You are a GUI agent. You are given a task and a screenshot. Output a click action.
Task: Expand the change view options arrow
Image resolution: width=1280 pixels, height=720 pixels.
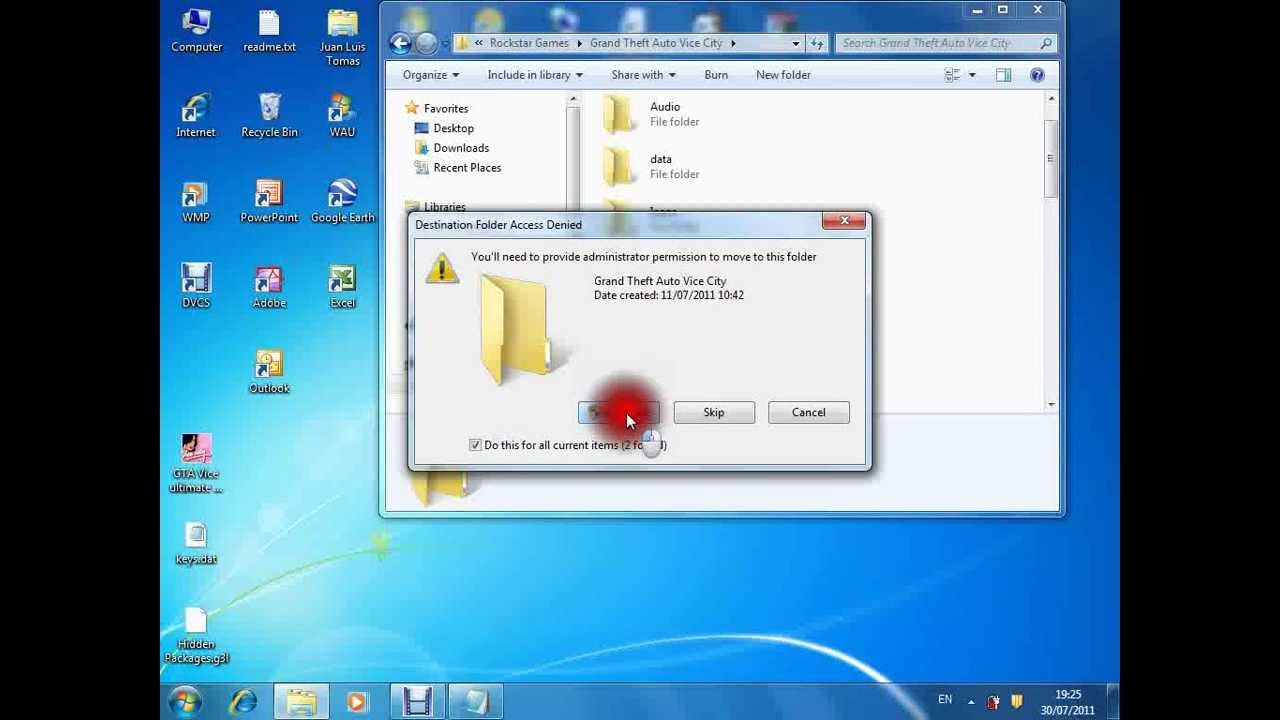coord(971,75)
